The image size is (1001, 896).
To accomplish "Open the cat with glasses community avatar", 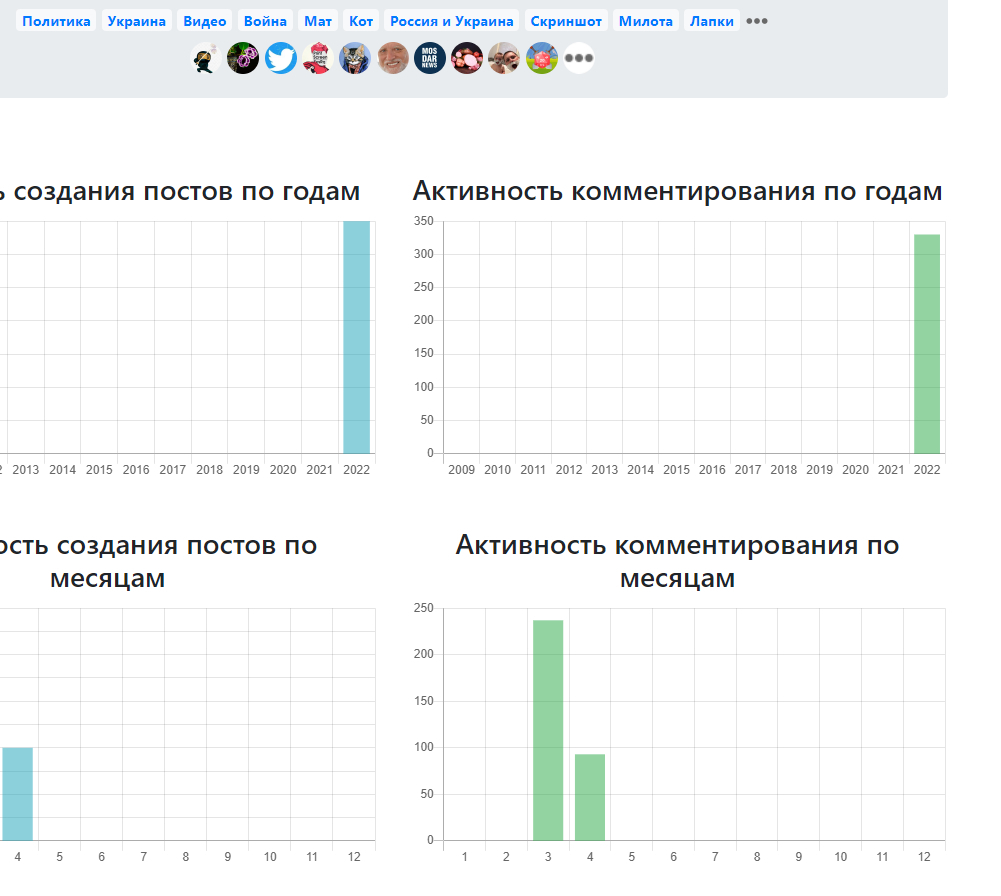I will 355,58.
